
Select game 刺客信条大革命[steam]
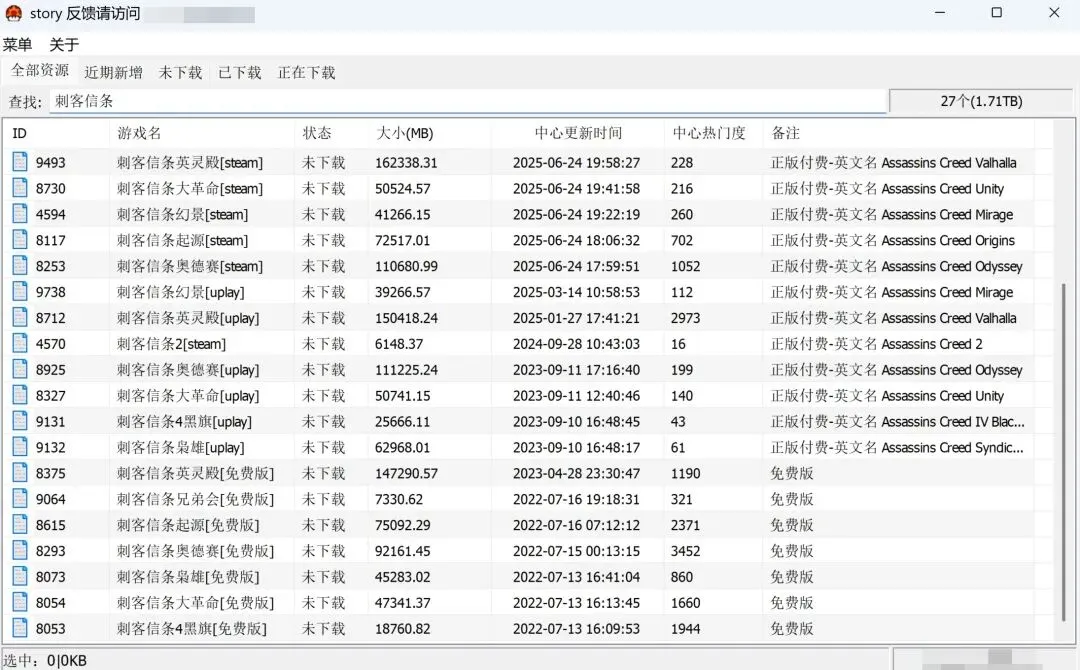(189, 189)
